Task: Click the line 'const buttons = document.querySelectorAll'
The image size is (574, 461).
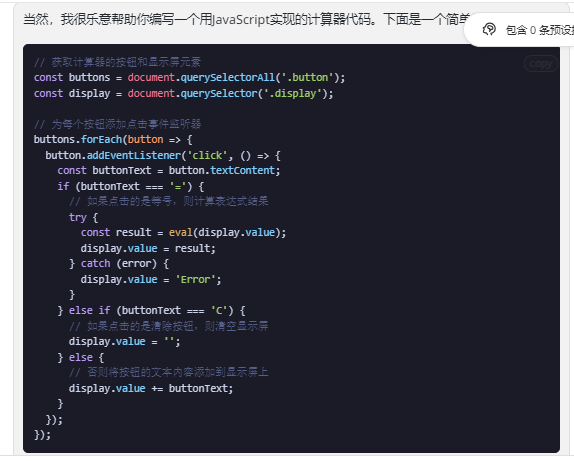Action: coord(189,78)
